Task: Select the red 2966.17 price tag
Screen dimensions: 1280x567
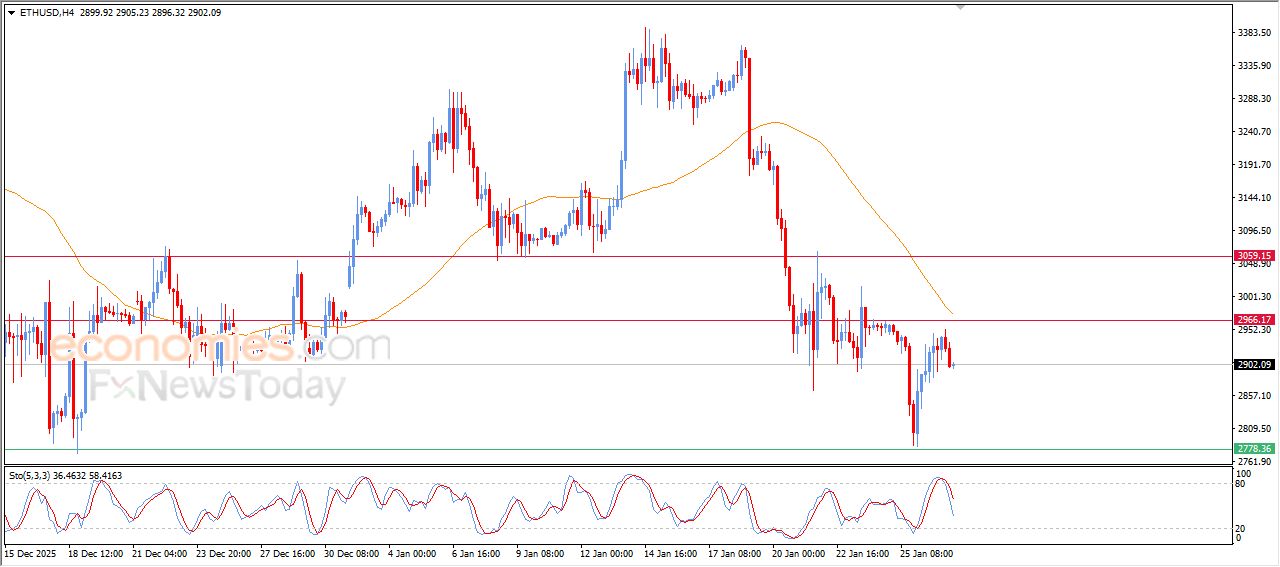Action: 1254,320
